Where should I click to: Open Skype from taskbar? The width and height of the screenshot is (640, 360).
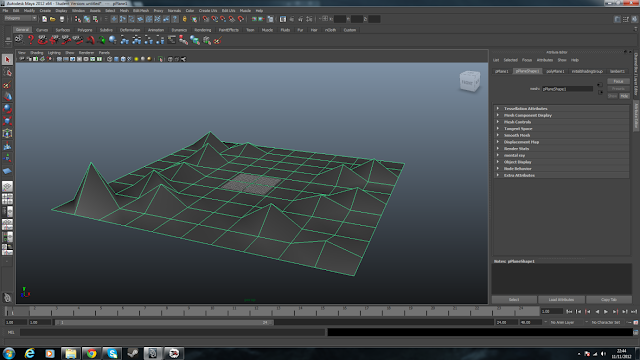pos(112,353)
